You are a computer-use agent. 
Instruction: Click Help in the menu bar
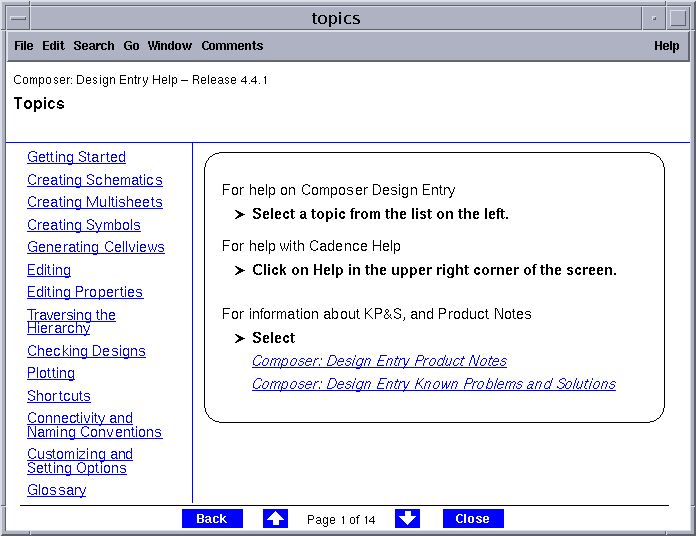pyautogui.click(x=666, y=46)
